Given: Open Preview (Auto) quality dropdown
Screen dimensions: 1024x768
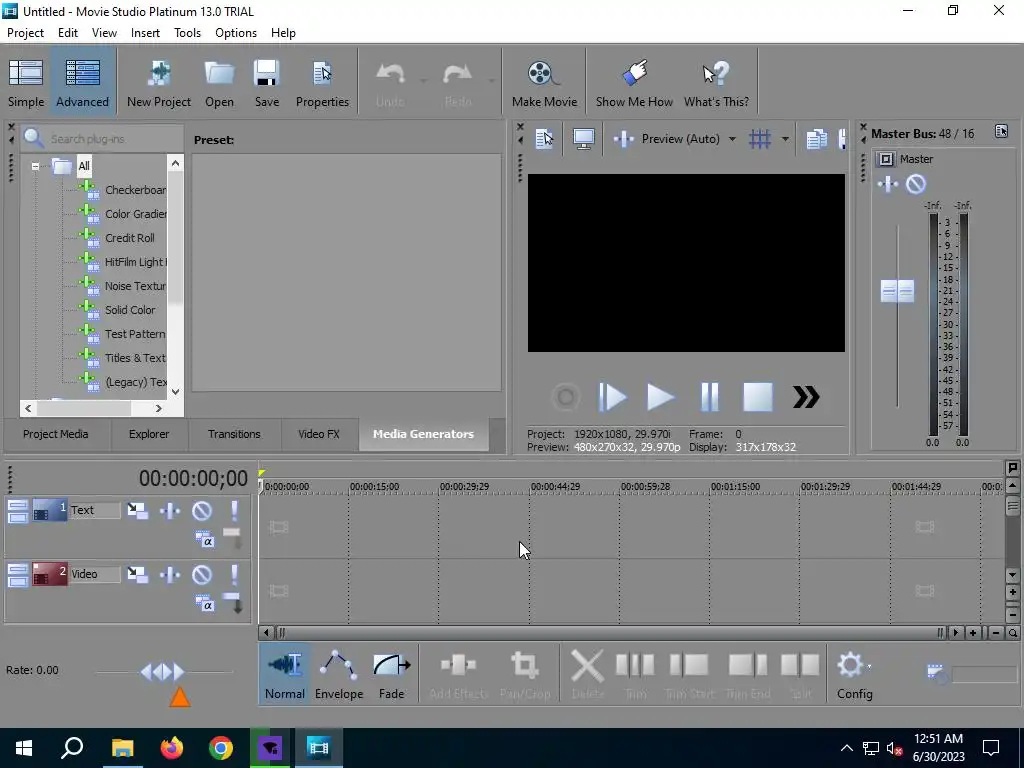Looking at the screenshot, I should click(x=732, y=139).
